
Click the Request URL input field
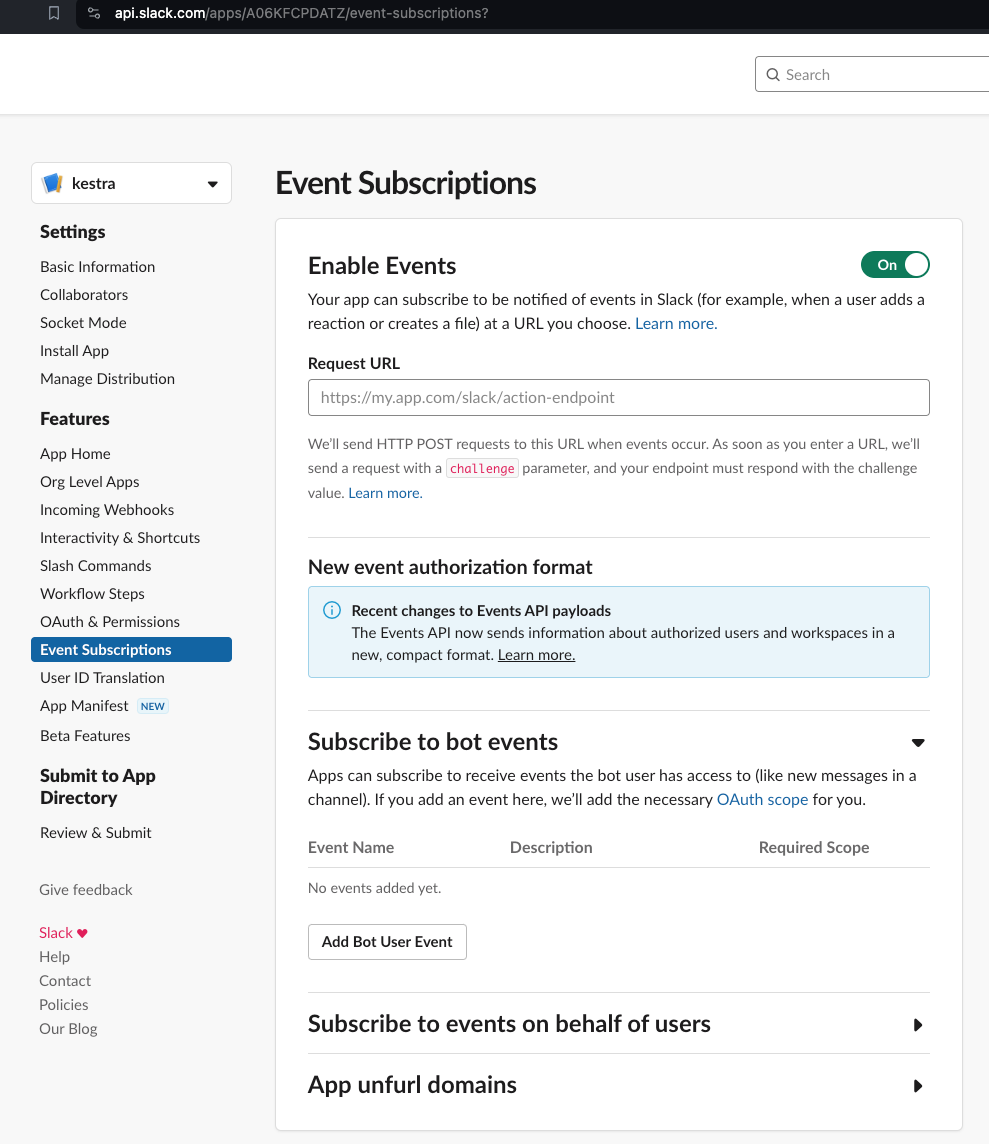pos(618,397)
